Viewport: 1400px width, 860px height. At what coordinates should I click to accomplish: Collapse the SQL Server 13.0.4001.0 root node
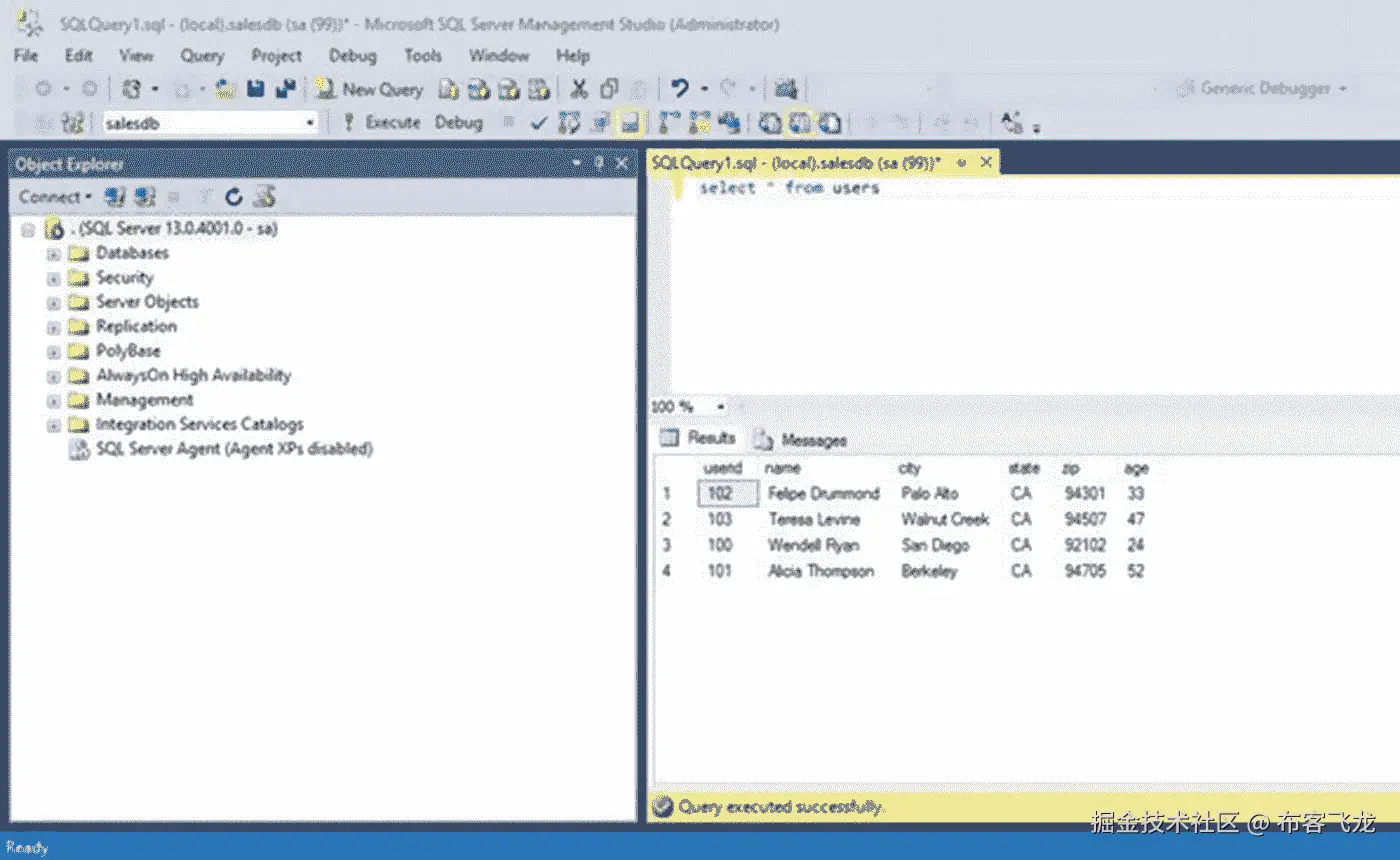coord(28,230)
